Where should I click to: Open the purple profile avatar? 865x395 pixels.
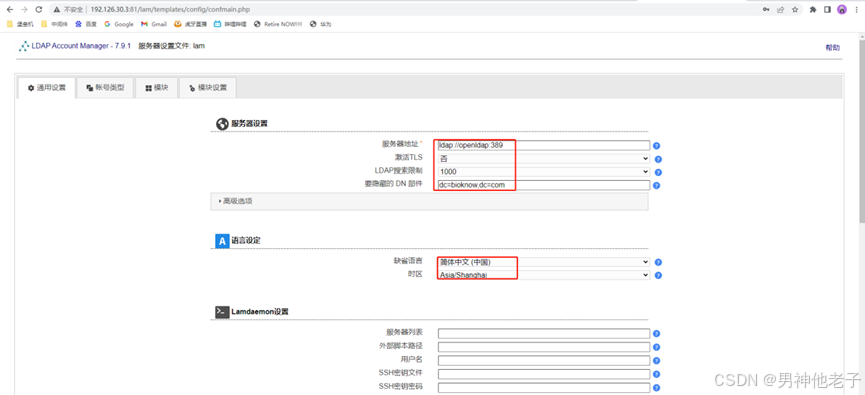pyautogui.click(x=842, y=9)
